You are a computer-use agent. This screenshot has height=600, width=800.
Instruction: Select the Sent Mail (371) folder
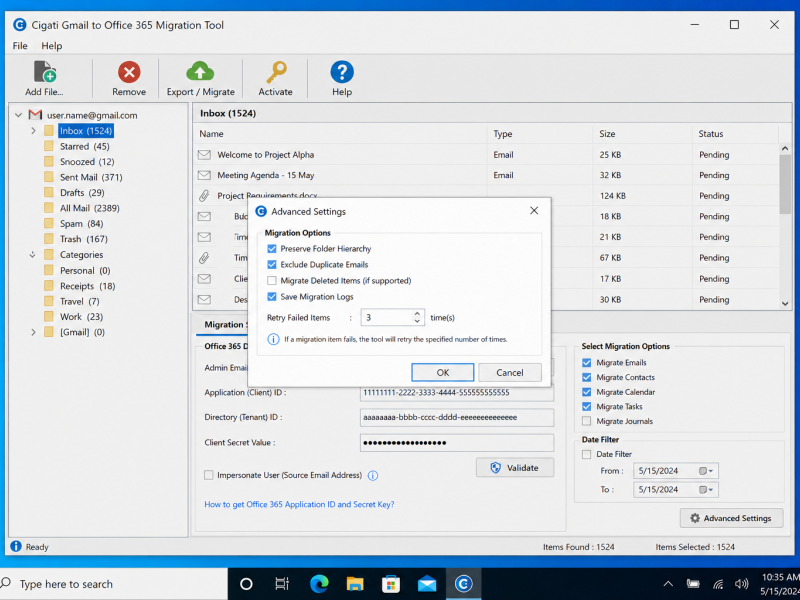(91, 177)
